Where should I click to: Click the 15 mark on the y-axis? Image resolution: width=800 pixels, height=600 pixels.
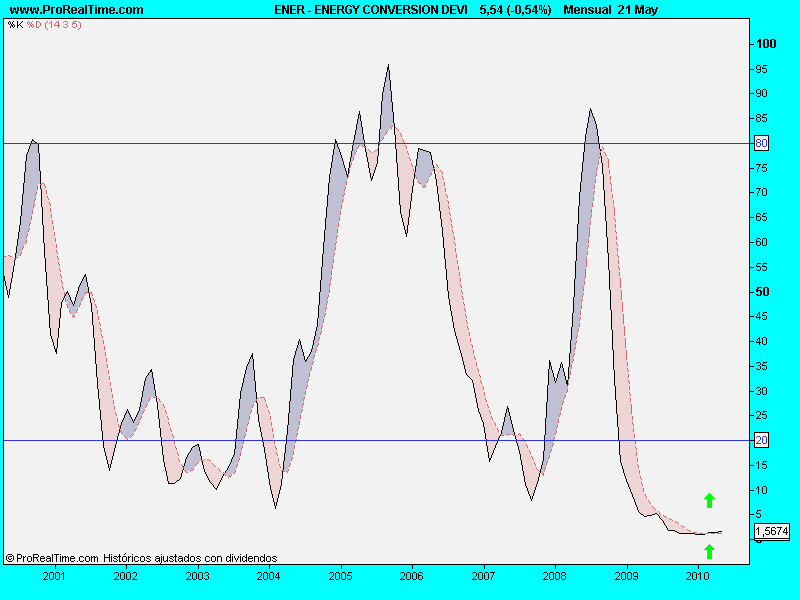pos(761,465)
